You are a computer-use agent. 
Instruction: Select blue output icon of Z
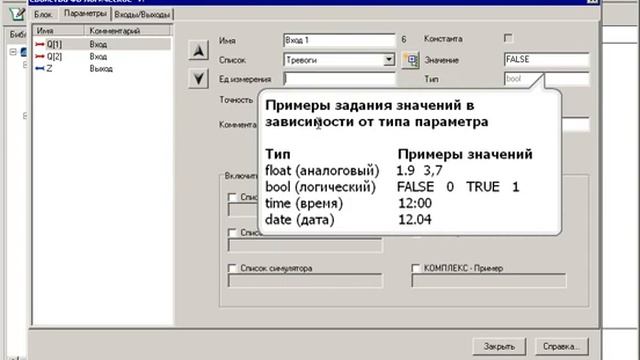click(40, 69)
